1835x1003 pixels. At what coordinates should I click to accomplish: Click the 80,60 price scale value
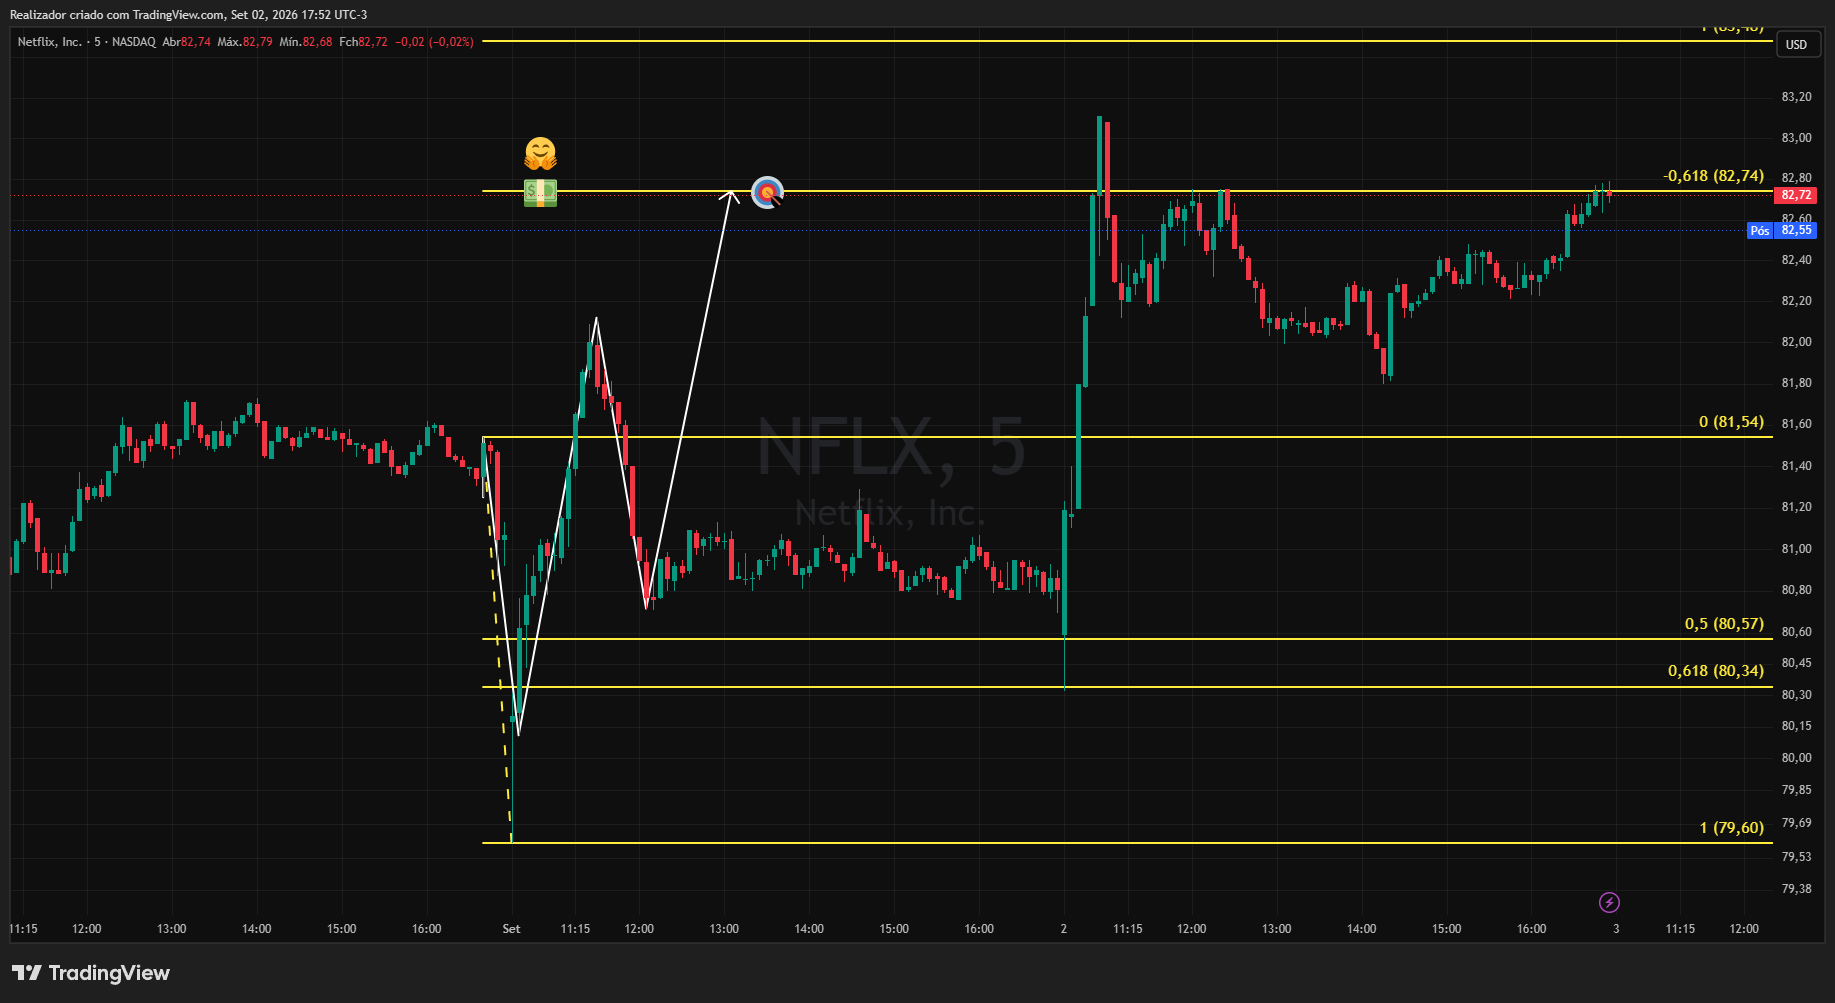[x=1796, y=632]
